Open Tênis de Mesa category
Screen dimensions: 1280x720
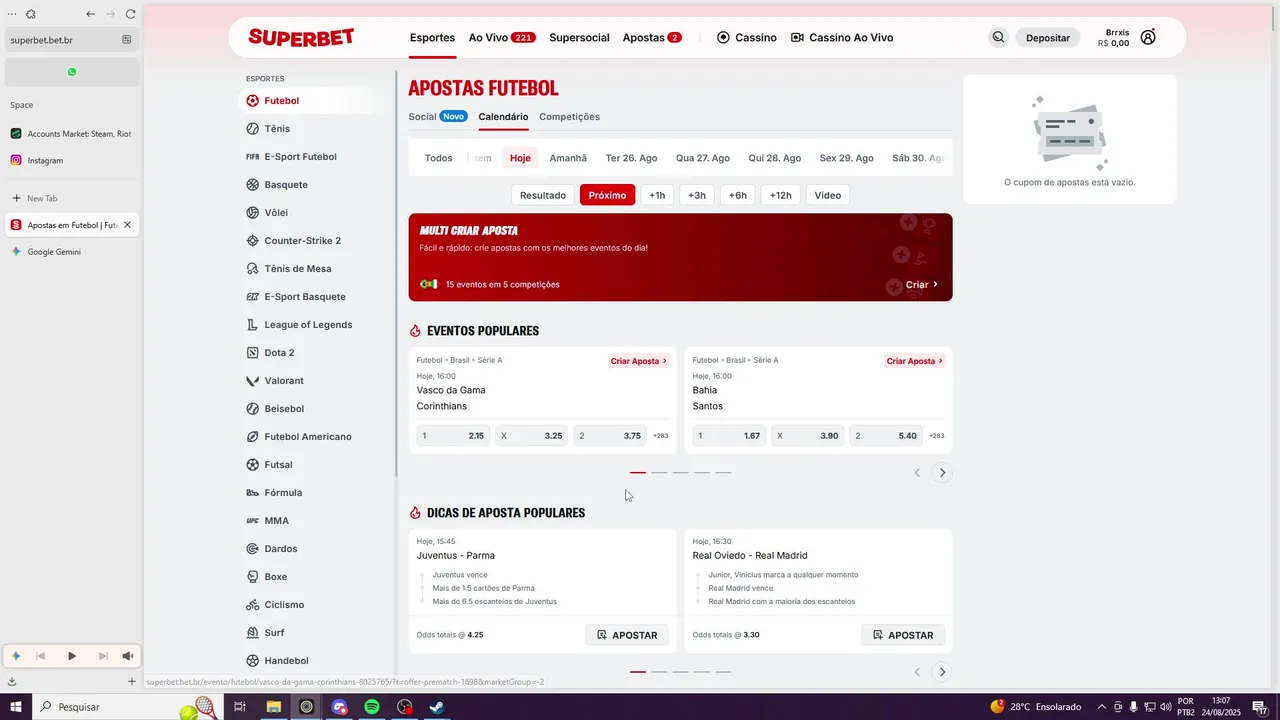point(288,269)
